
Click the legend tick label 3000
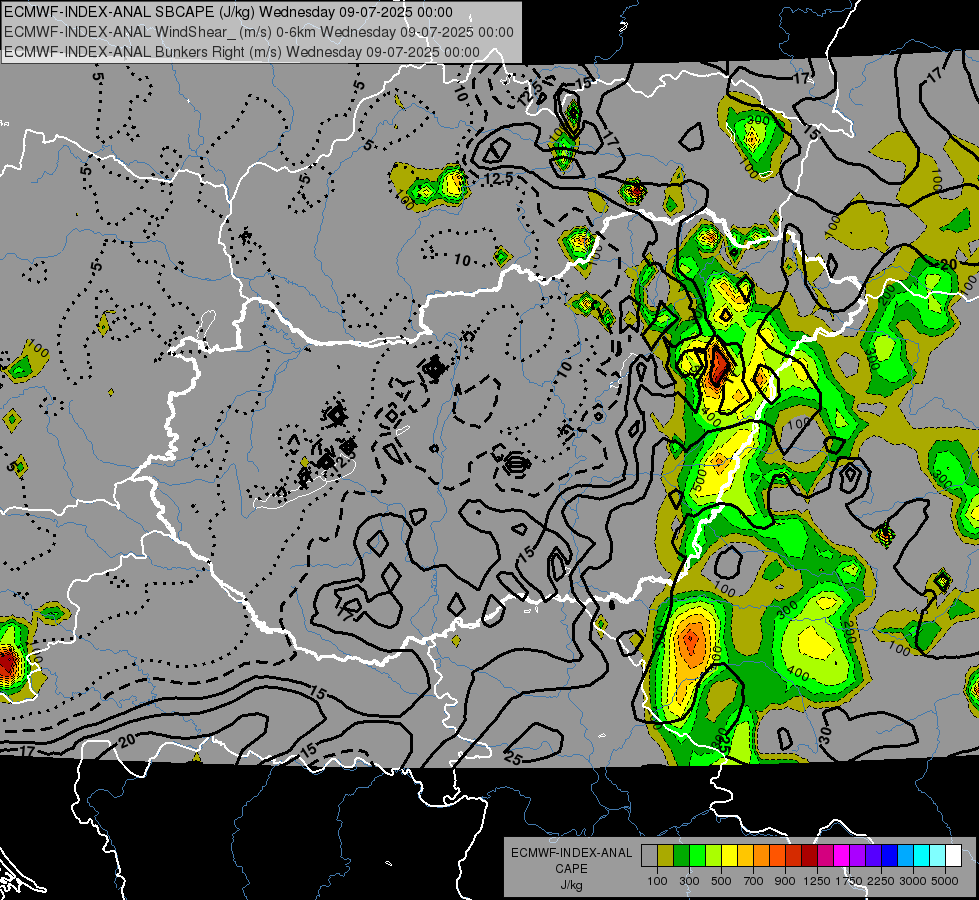[x=913, y=881]
